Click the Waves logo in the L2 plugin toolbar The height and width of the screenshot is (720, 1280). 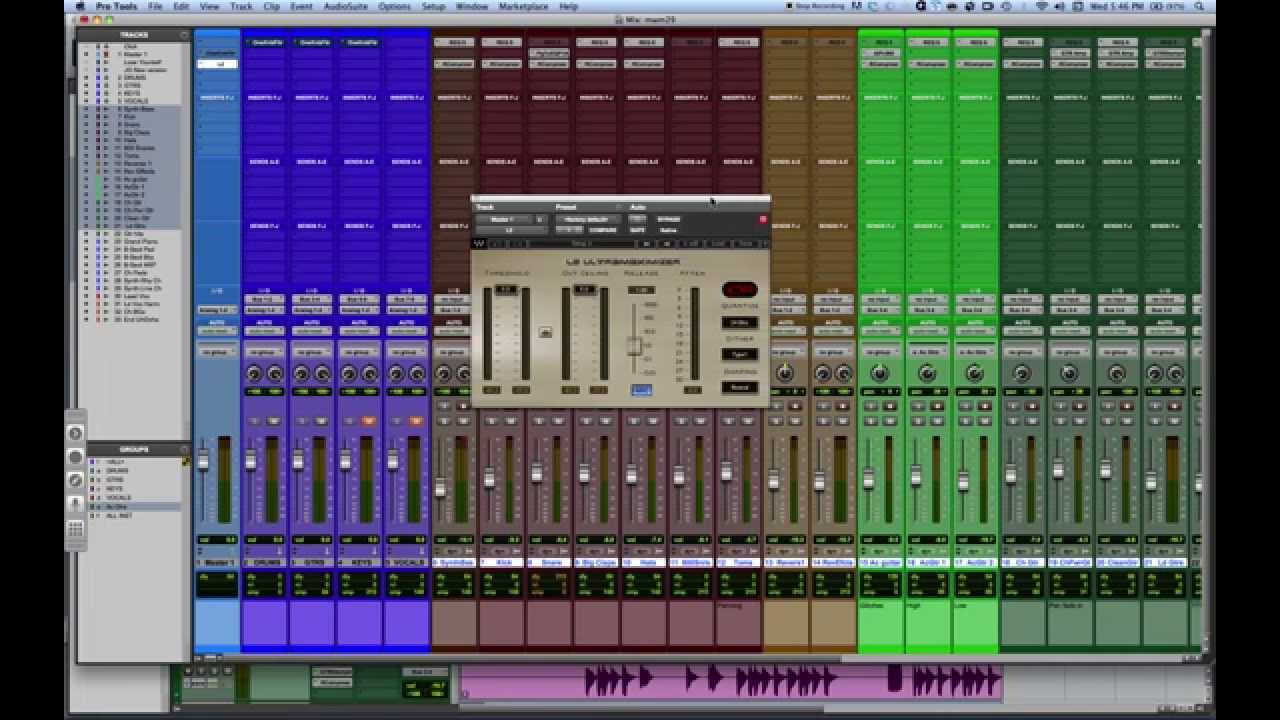(479, 243)
